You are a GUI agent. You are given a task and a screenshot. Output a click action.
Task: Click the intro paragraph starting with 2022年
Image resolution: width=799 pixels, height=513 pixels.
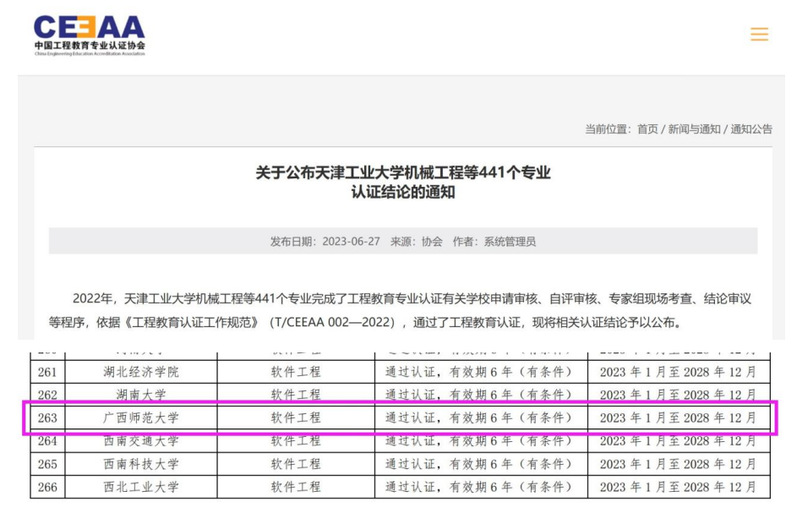click(x=400, y=310)
